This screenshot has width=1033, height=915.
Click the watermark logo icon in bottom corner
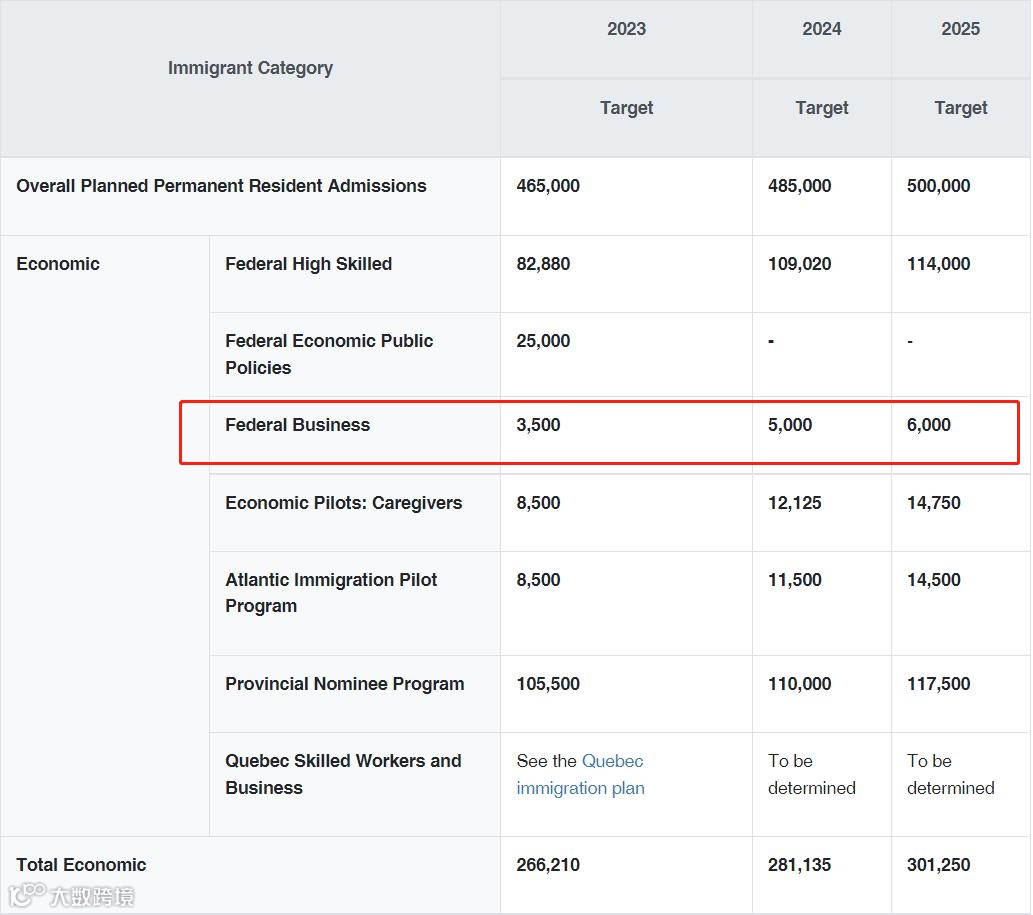[27, 895]
